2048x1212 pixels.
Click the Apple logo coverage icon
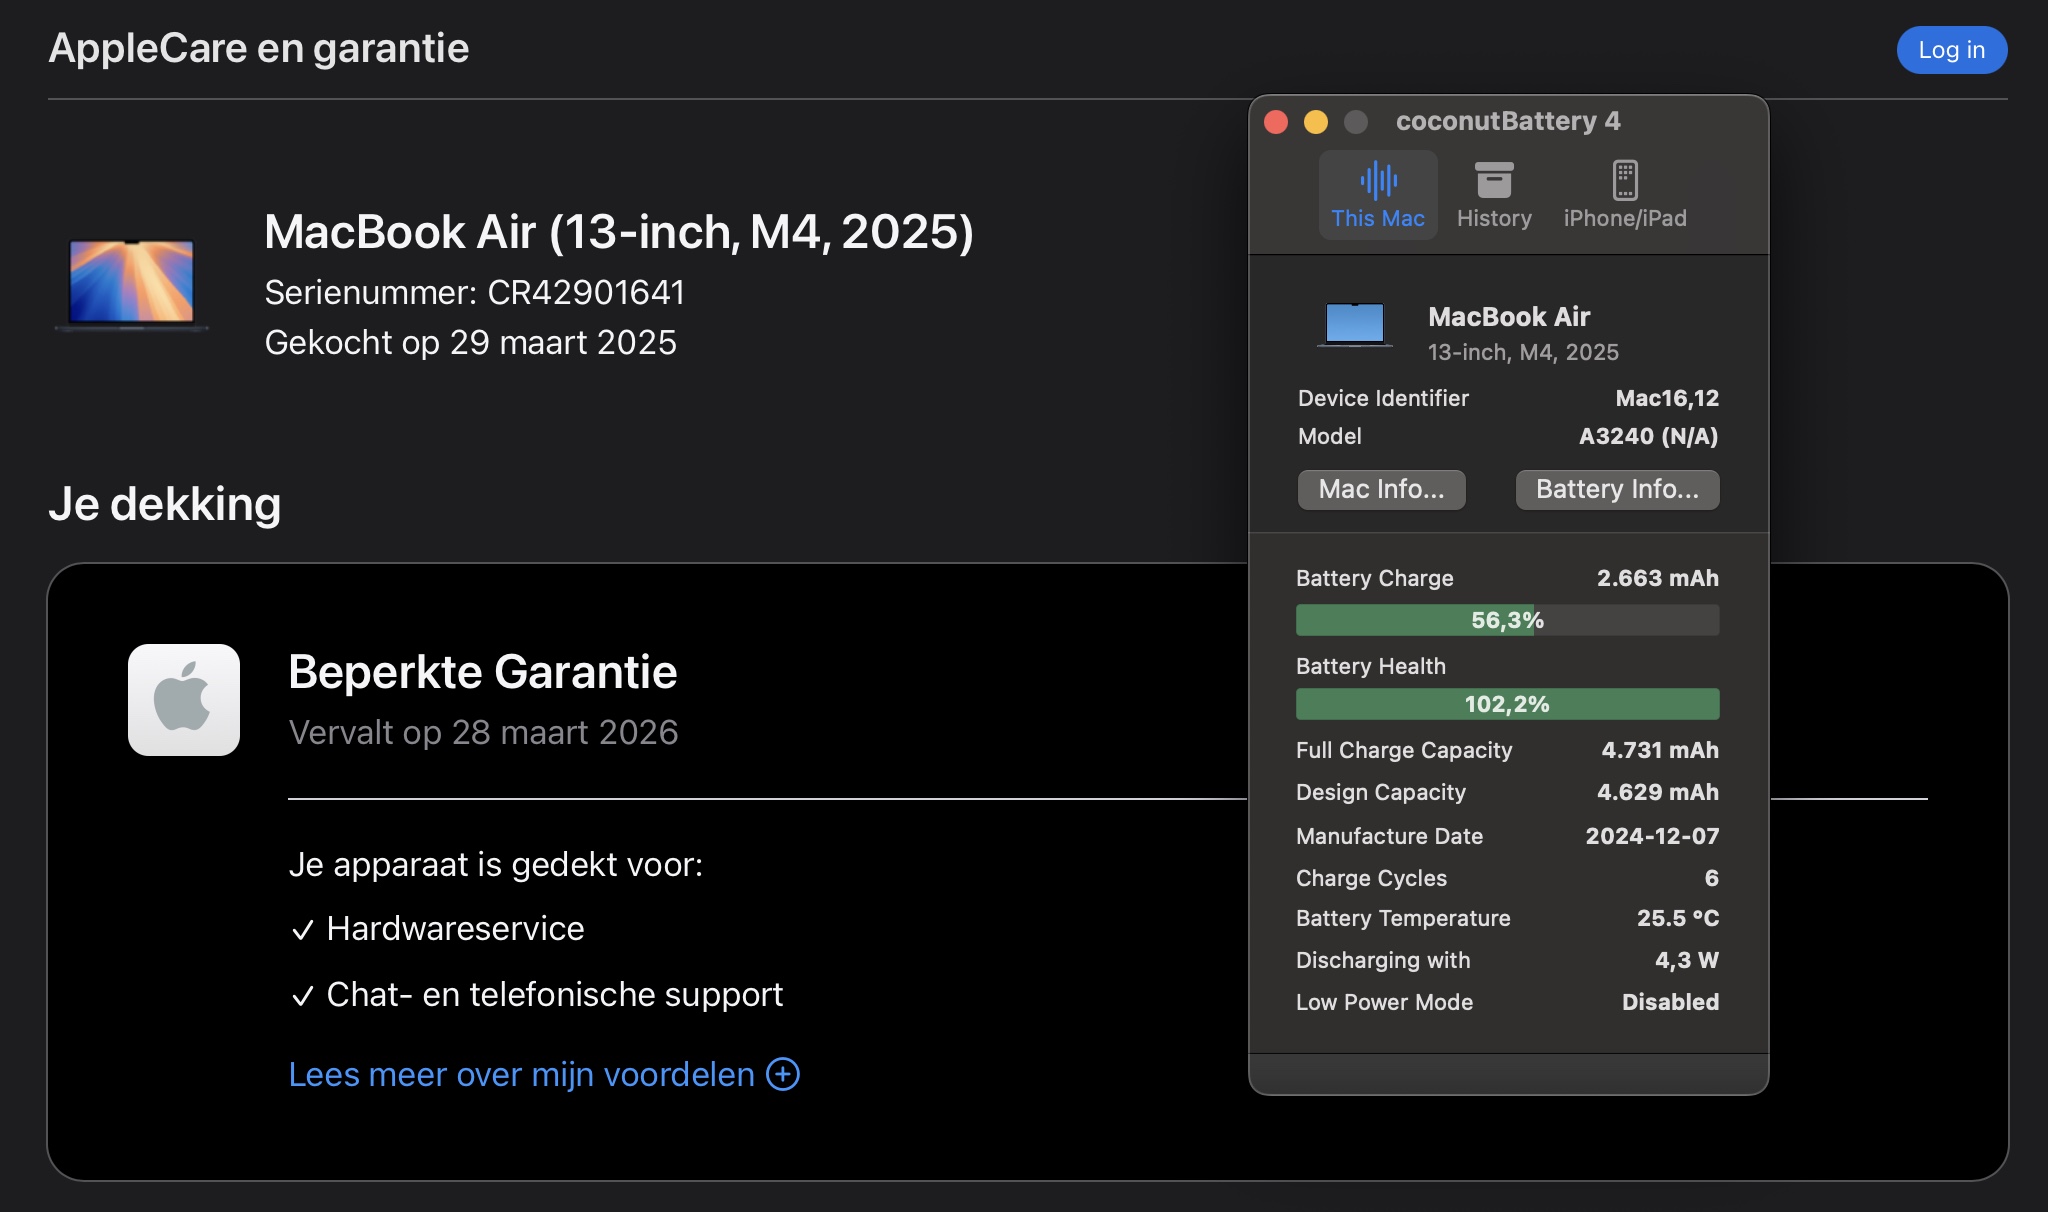(x=184, y=700)
